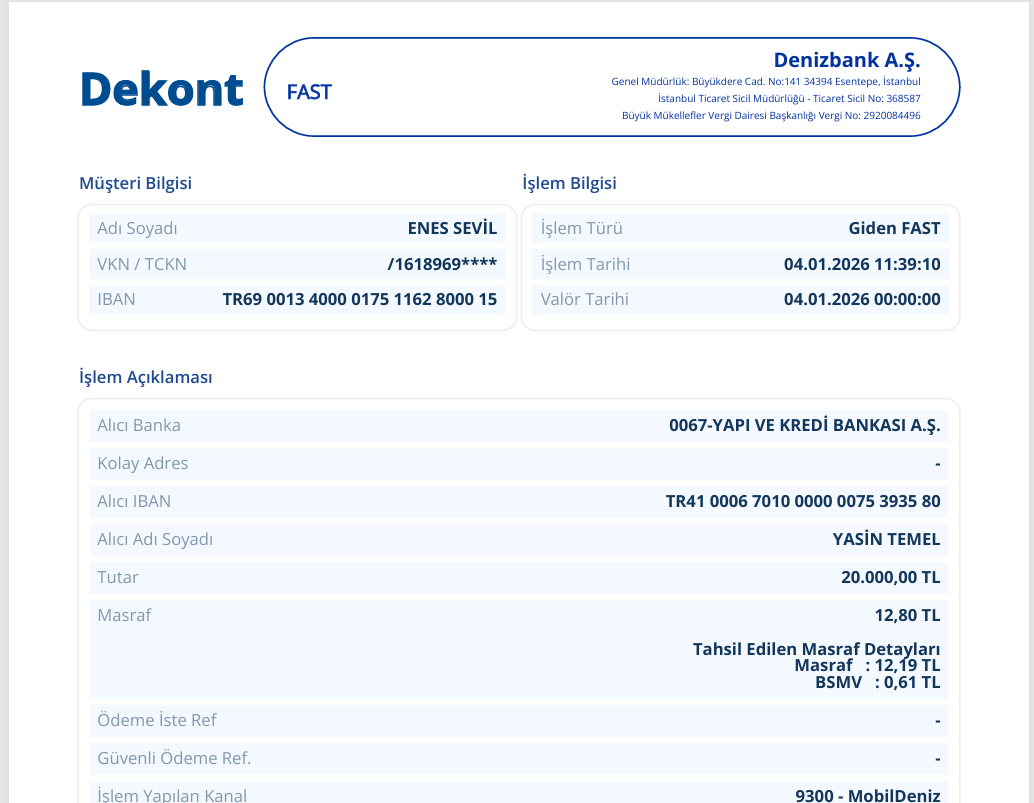
Task: Click the Masraf row label
Action: pyautogui.click(x=124, y=615)
